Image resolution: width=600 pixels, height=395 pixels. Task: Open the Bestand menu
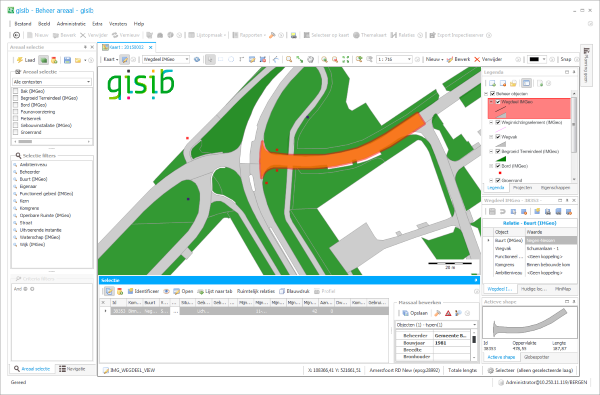(x=23, y=24)
